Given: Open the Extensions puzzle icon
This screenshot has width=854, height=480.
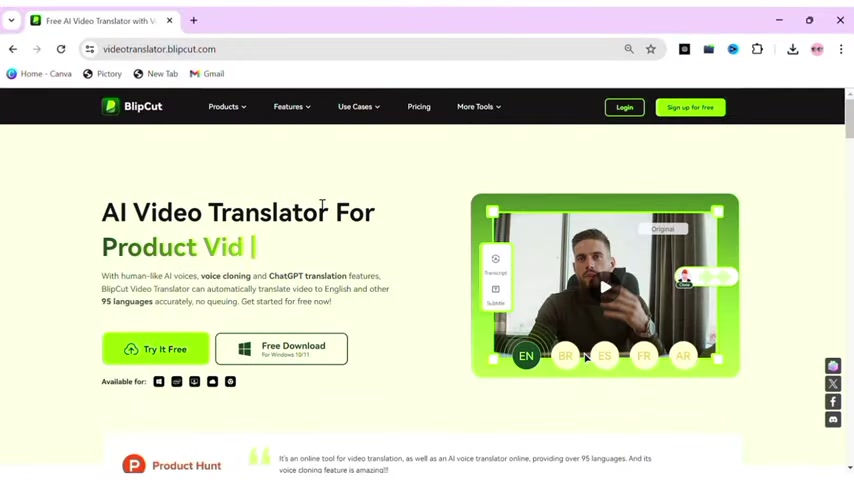Looking at the screenshot, I should tap(757, 49).
